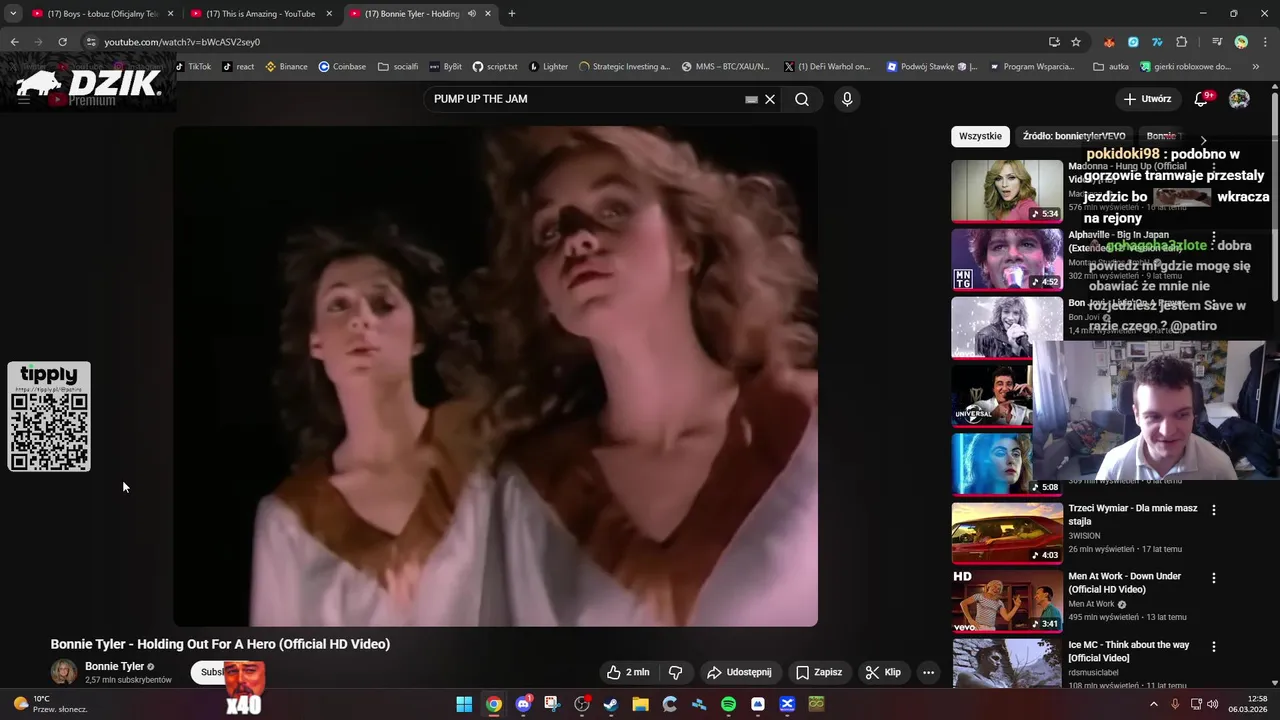This screenshot has height=720, width=1280.
Task: Reload the current page
Action: (x=62, y=42)
